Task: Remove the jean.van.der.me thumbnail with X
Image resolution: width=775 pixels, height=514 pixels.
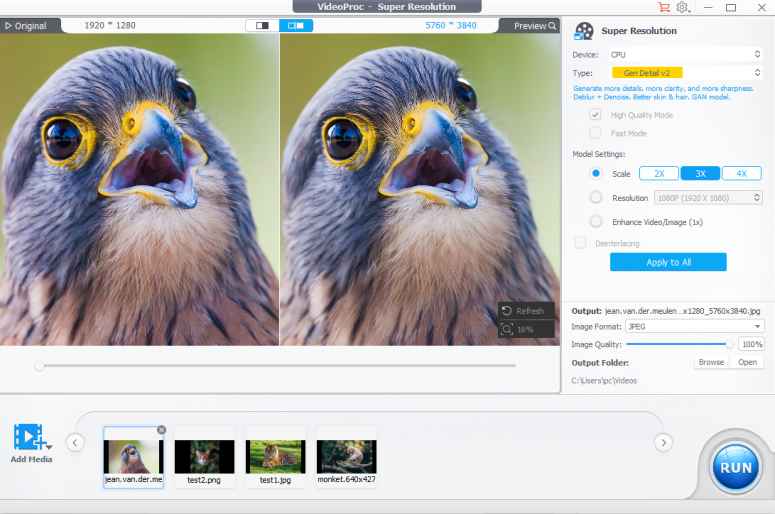Action: click(162, 429)
